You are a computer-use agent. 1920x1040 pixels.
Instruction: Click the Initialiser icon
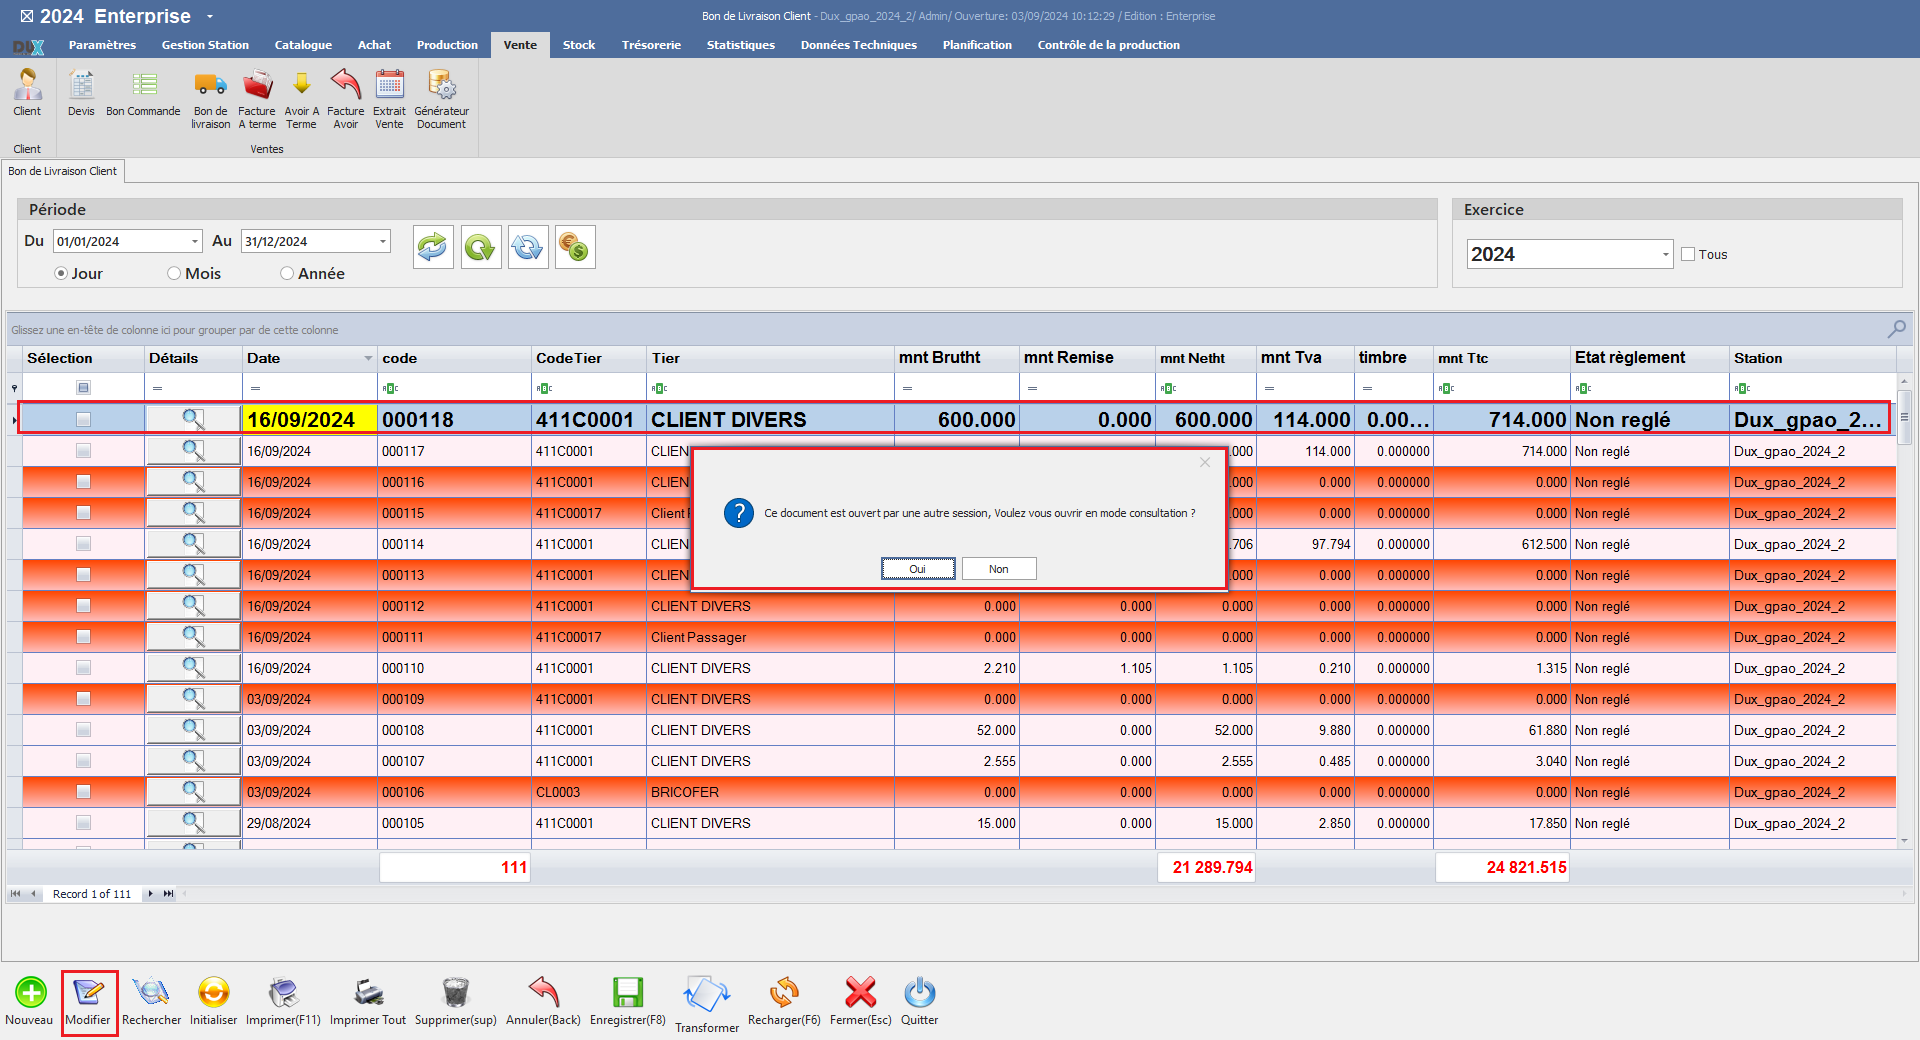(214, 993)
